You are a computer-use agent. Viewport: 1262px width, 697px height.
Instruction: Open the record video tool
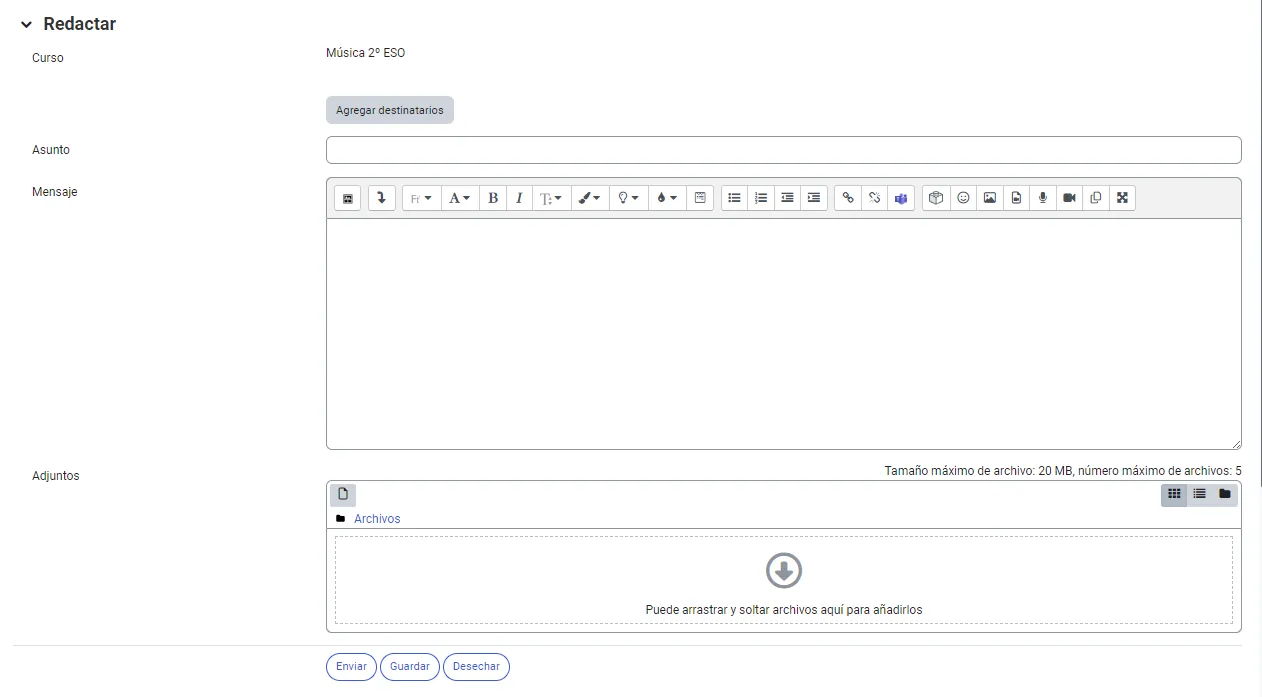click(x=1069, y=197)
